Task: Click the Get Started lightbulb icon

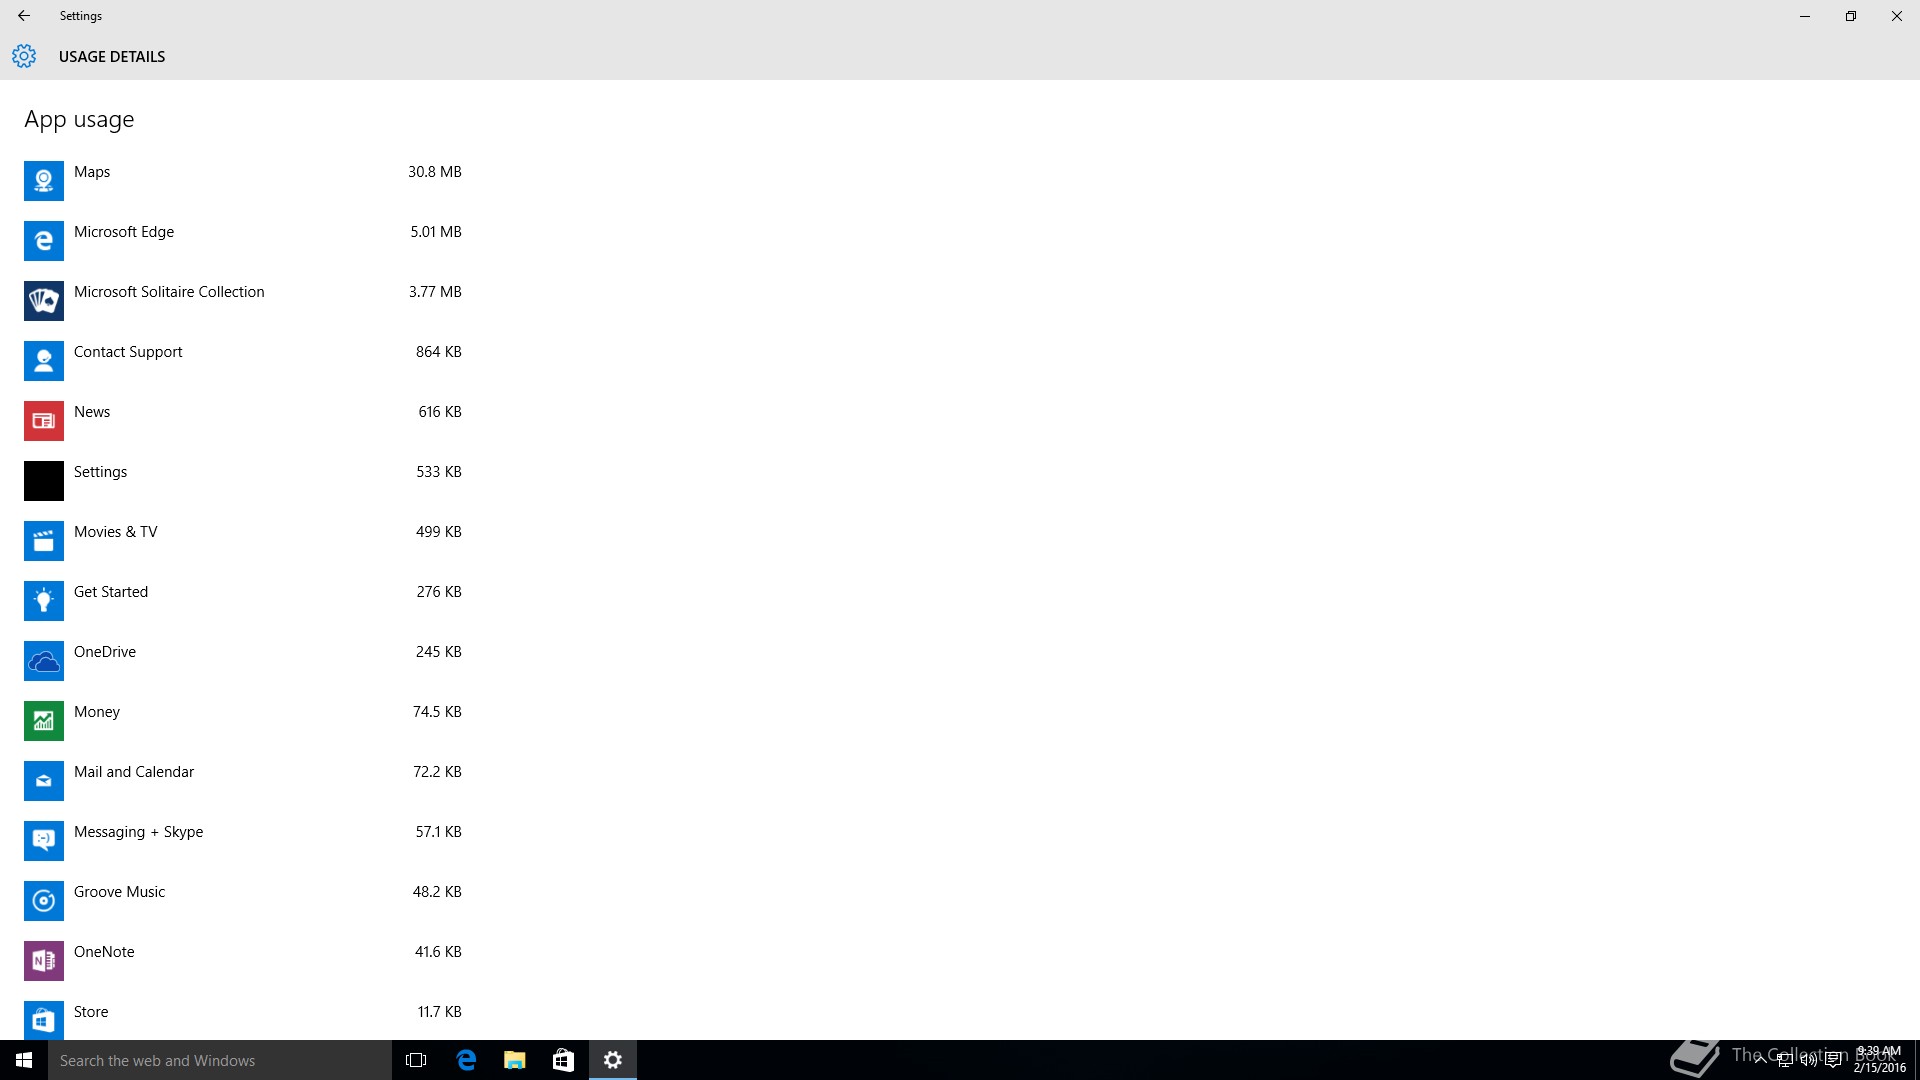Action: click(x=44, y=601)
